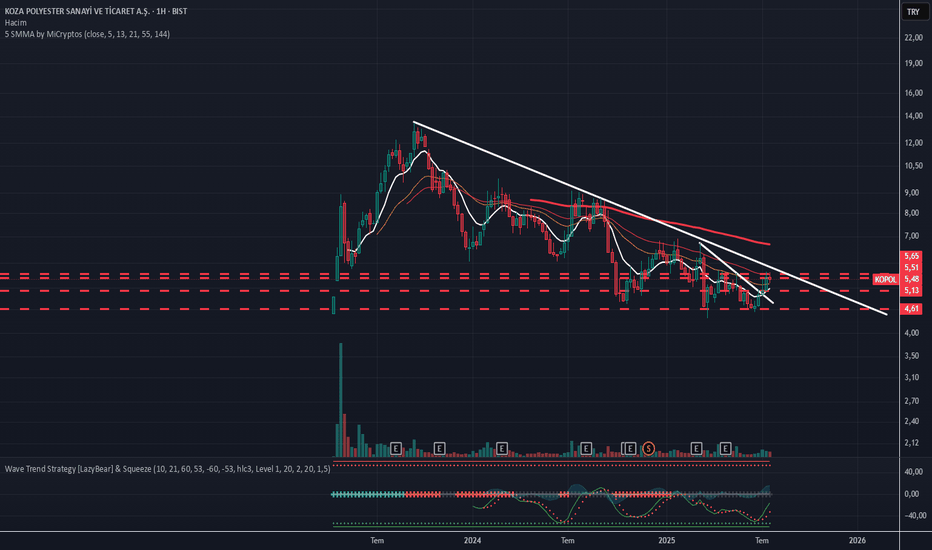This screenshot has height=550, width=932.
Task: Select the KOPOL price label tag
Action: (885, 279)
